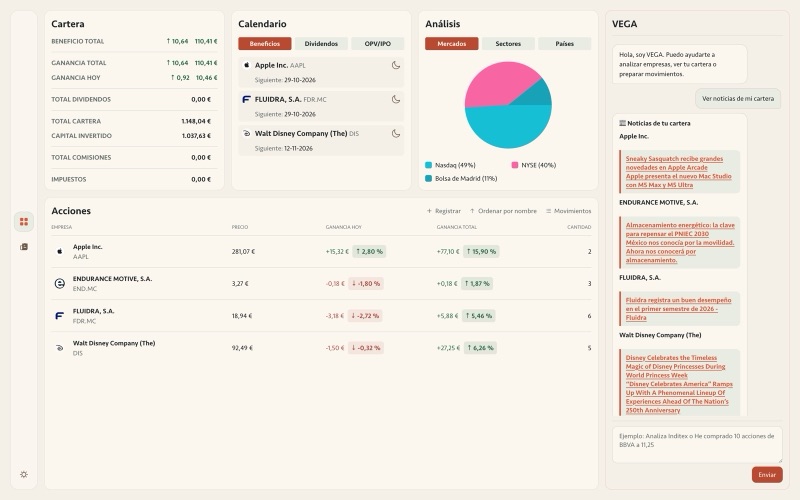Click Fluidra logo in Acciones table

click(60, 316)
